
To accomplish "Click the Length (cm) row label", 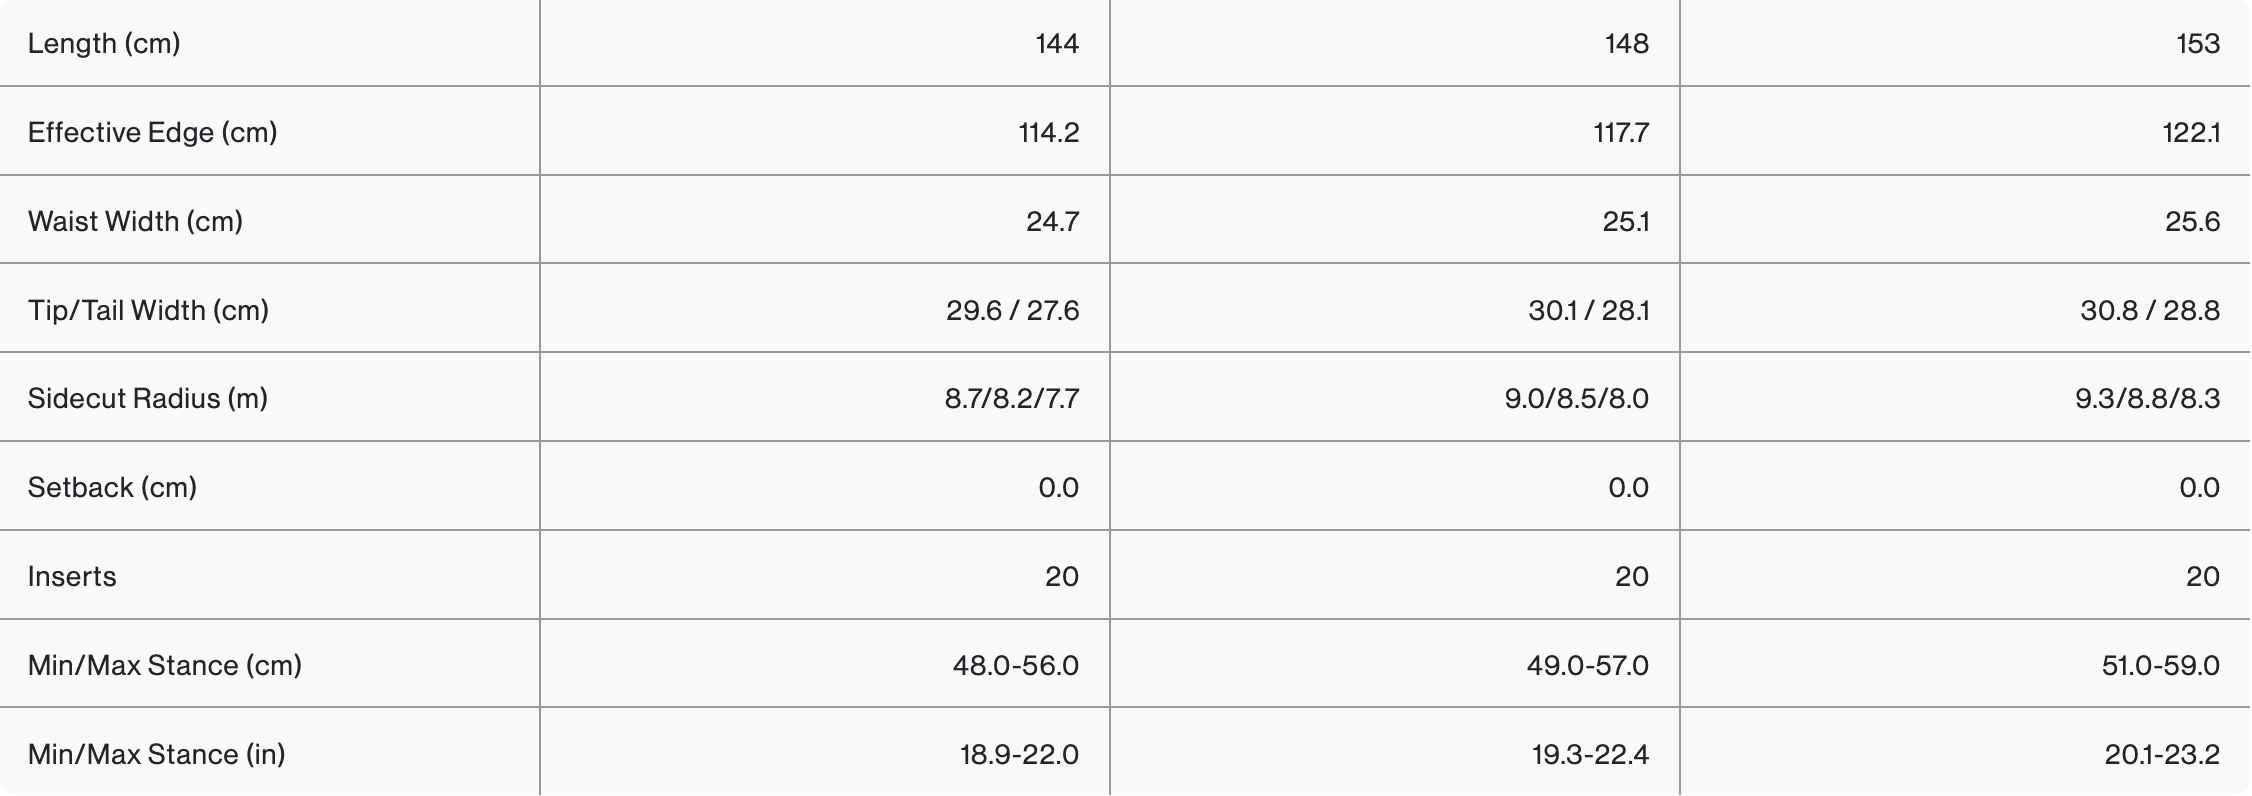I will pyautogui.click(x=104, y=44).
